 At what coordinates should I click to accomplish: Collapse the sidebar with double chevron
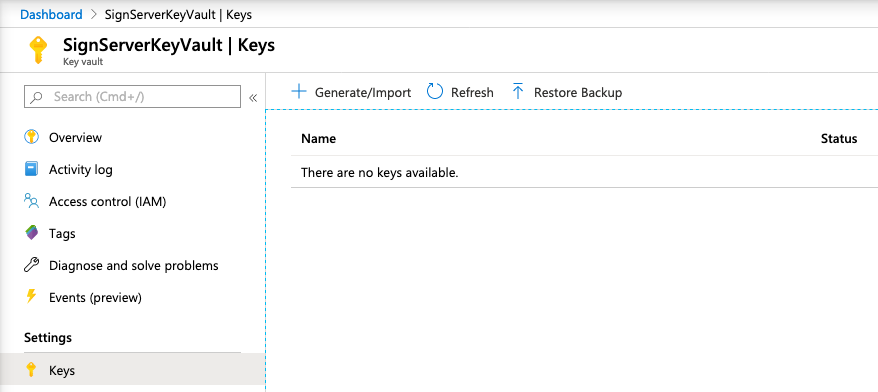click(x=253, y=98)
